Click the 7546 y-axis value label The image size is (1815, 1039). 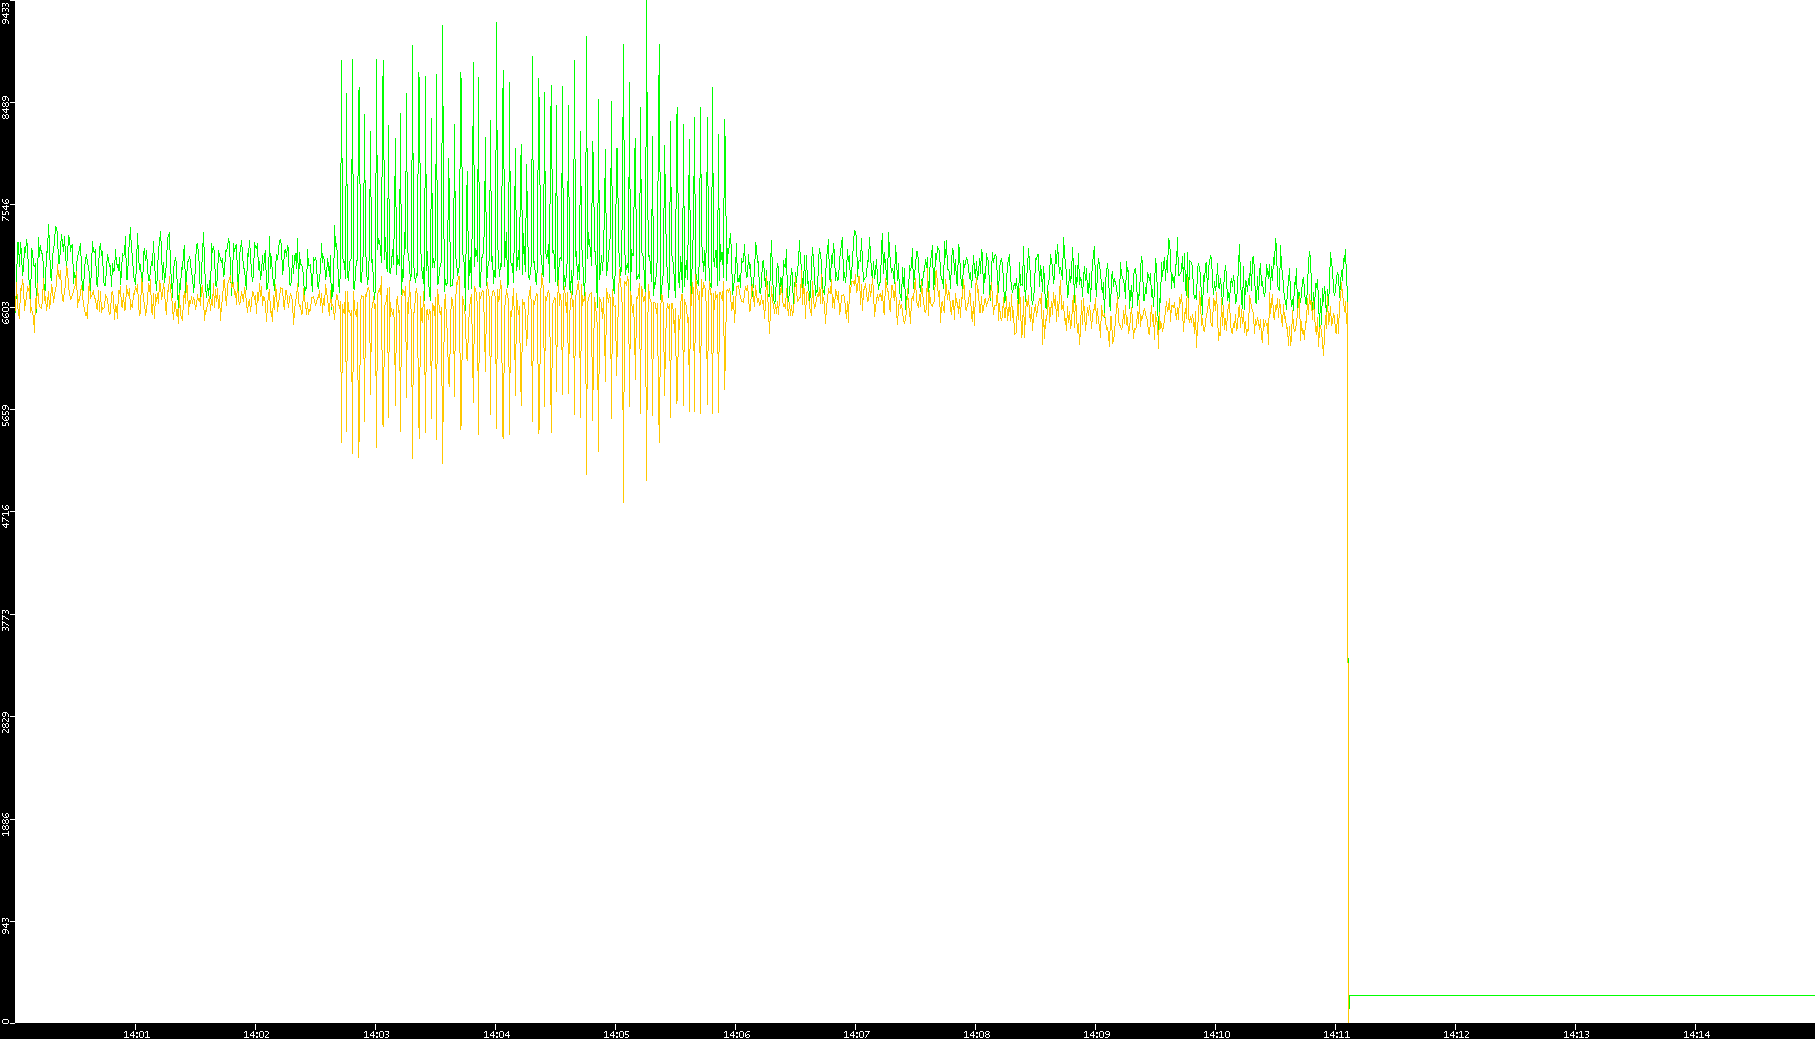(x=6, y=210)
